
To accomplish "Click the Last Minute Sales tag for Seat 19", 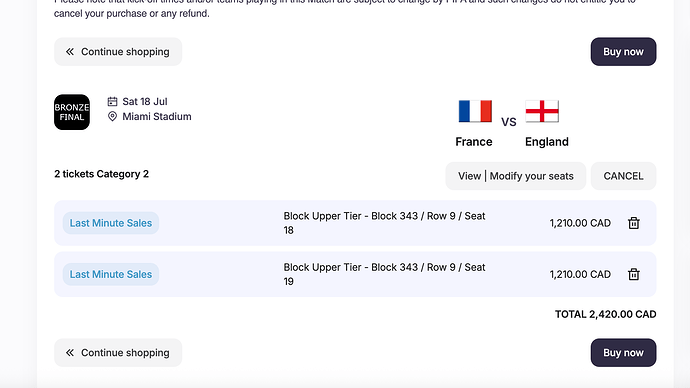I will (x=111, y=274).
